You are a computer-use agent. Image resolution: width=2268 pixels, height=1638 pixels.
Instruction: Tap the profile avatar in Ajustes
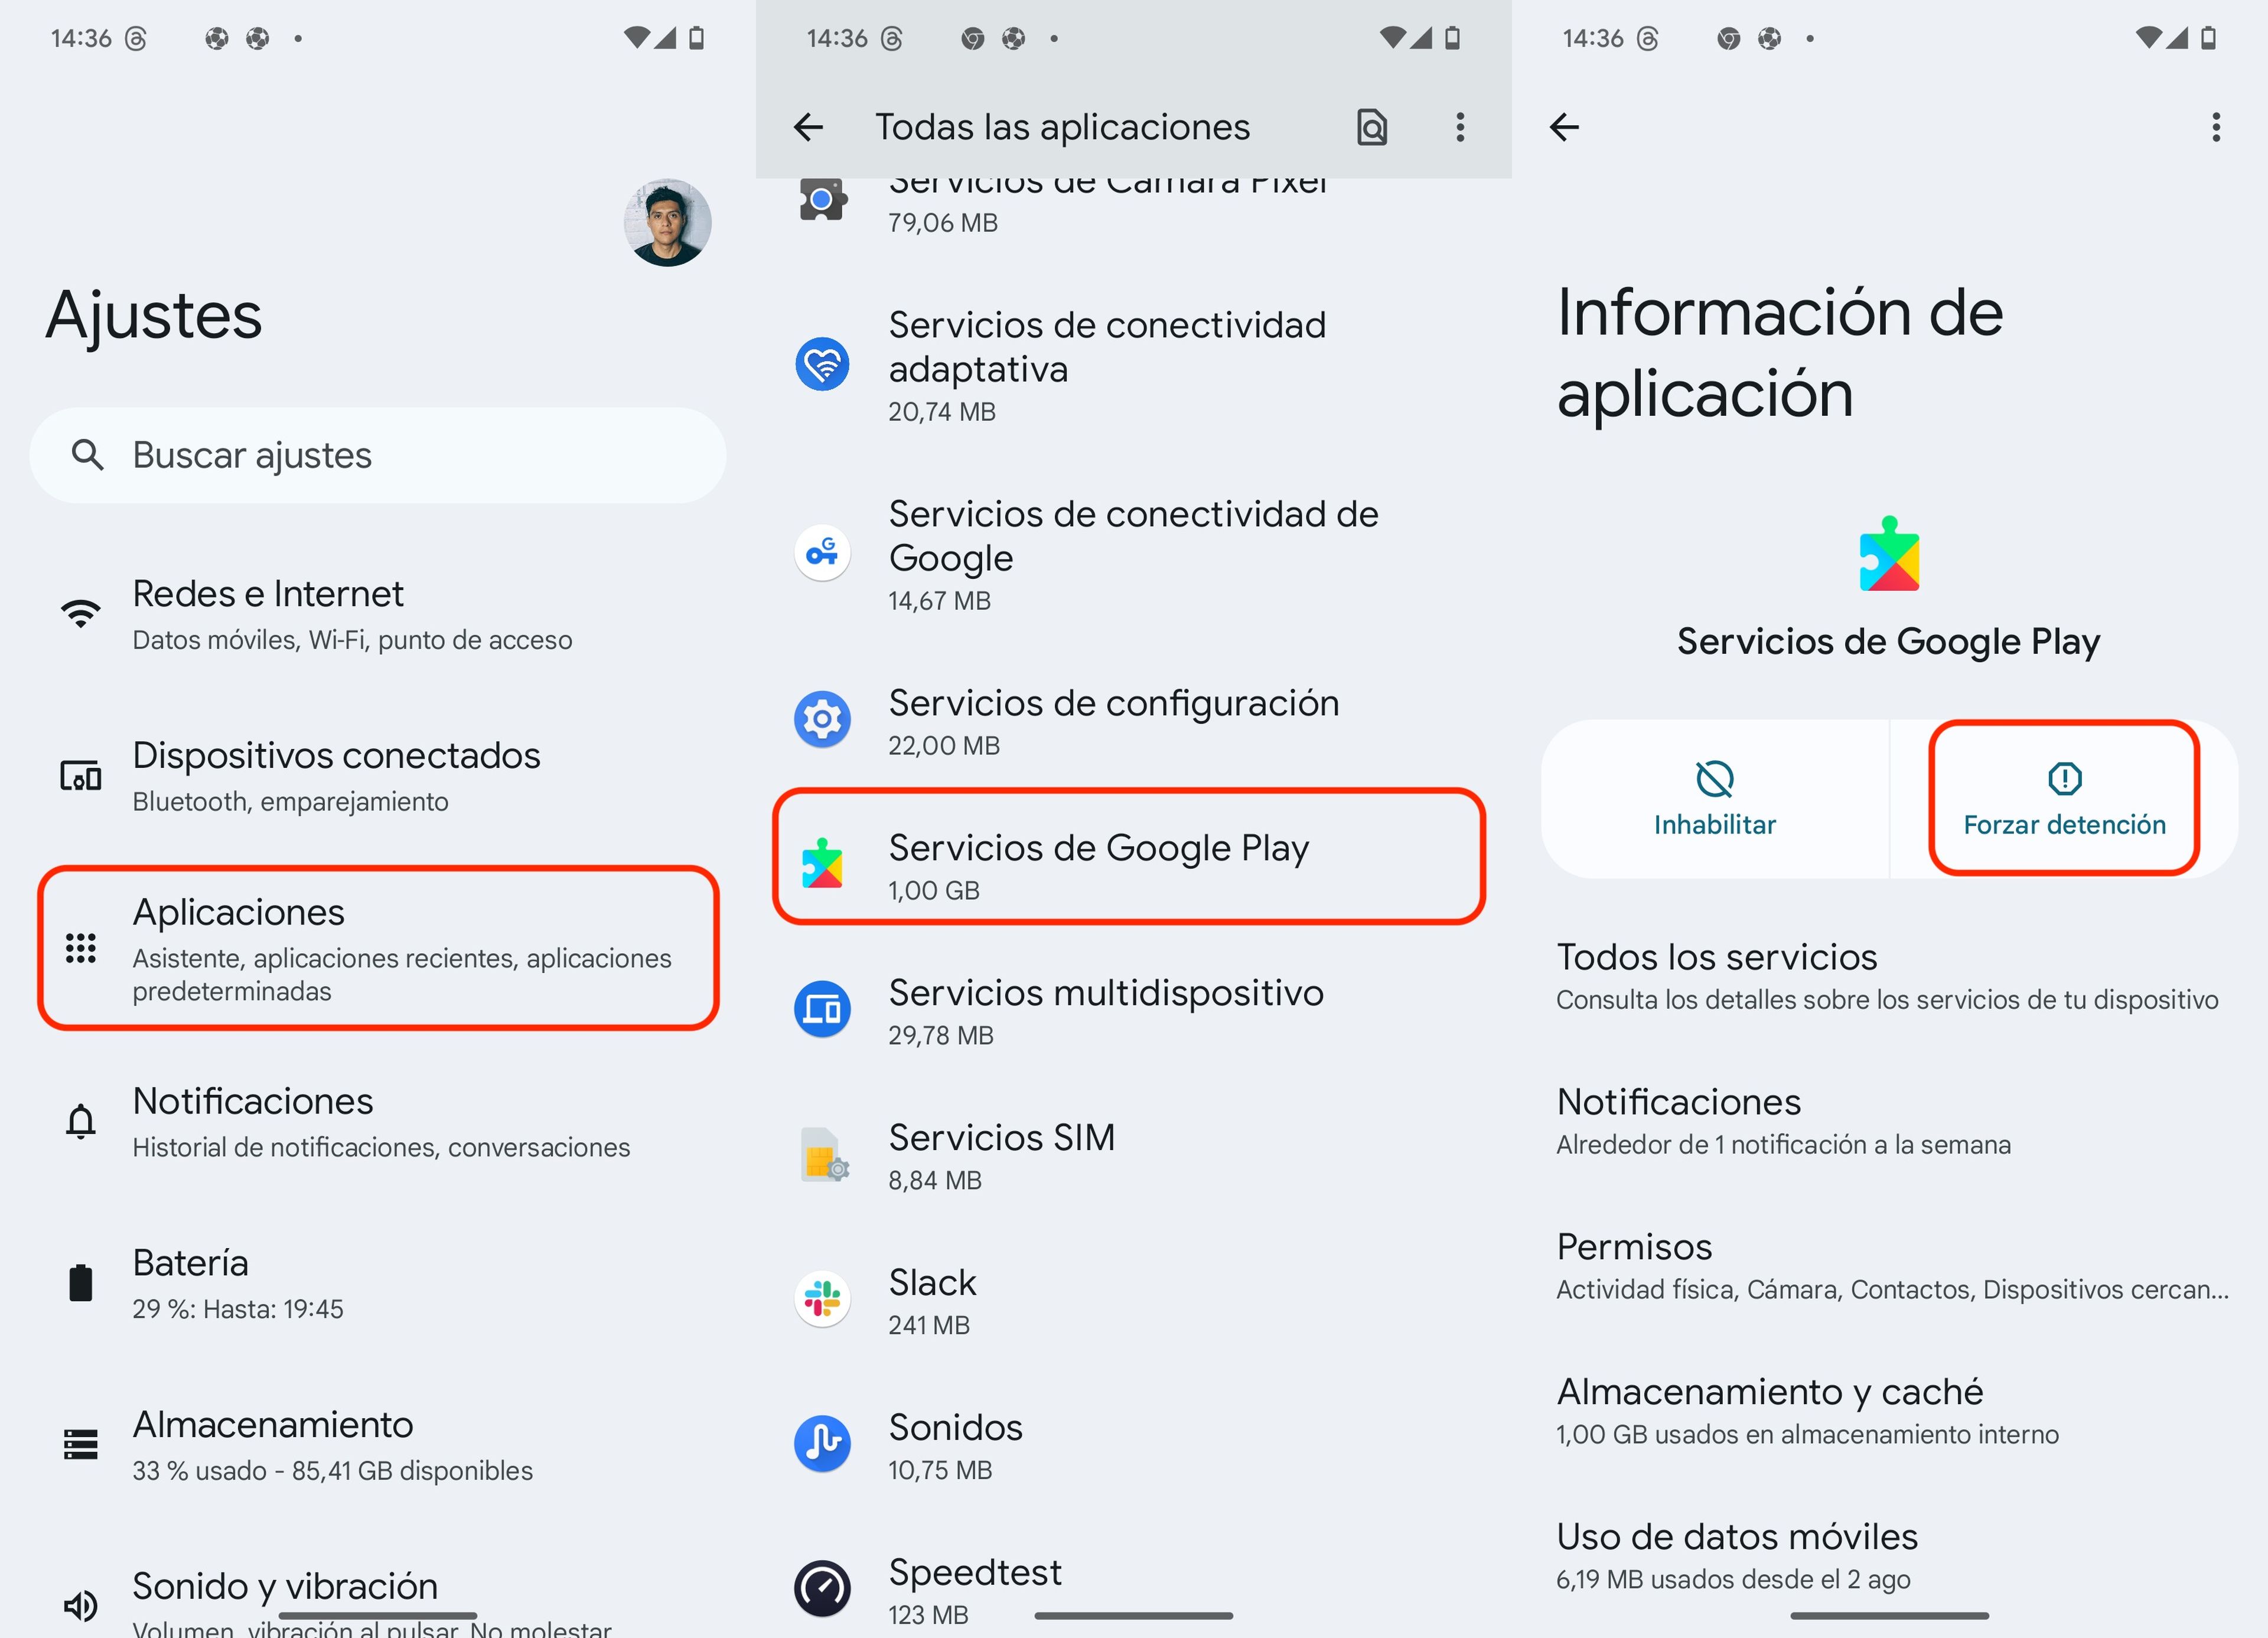(x=667, y=222)
